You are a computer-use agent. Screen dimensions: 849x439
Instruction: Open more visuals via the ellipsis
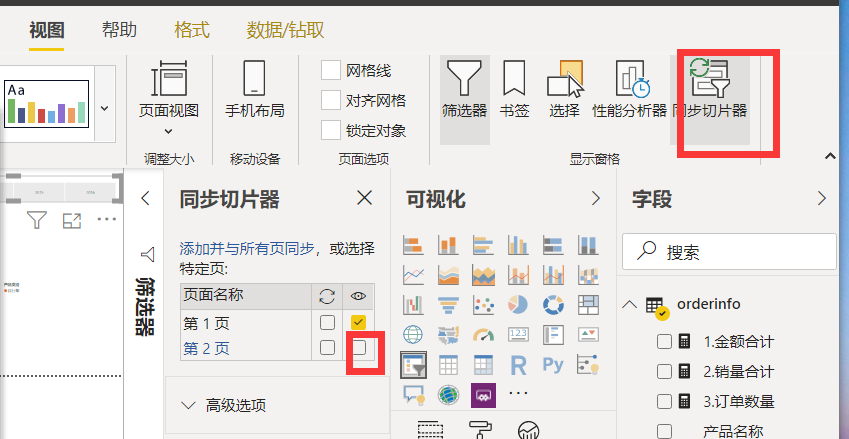[518, 393]
